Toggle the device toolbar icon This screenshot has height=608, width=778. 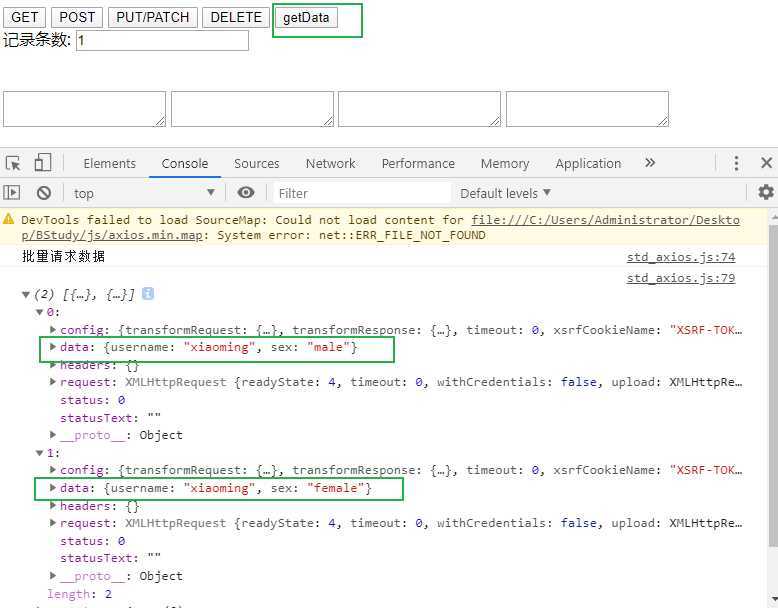43,163
